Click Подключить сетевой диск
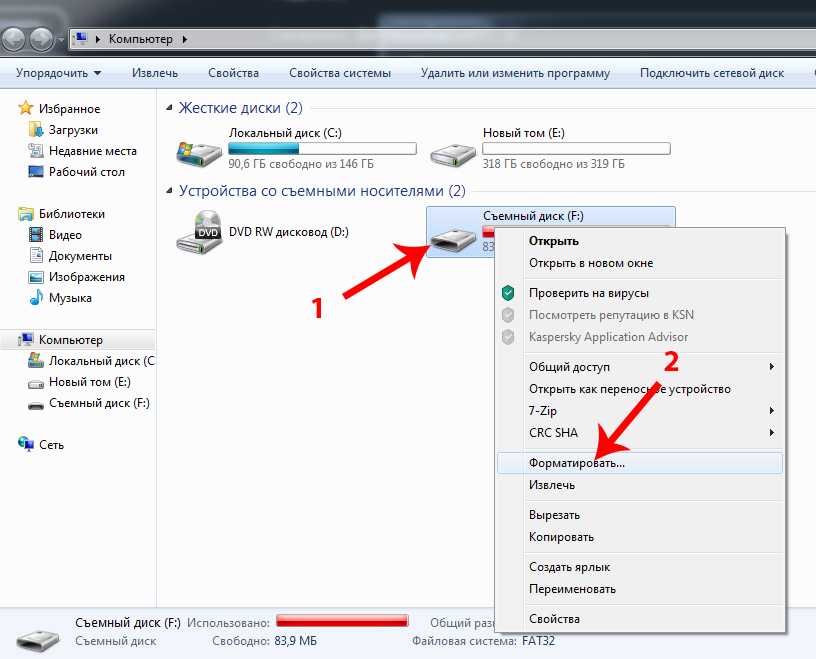The height and width of the screenshot is (659, 816). (712, 73)
